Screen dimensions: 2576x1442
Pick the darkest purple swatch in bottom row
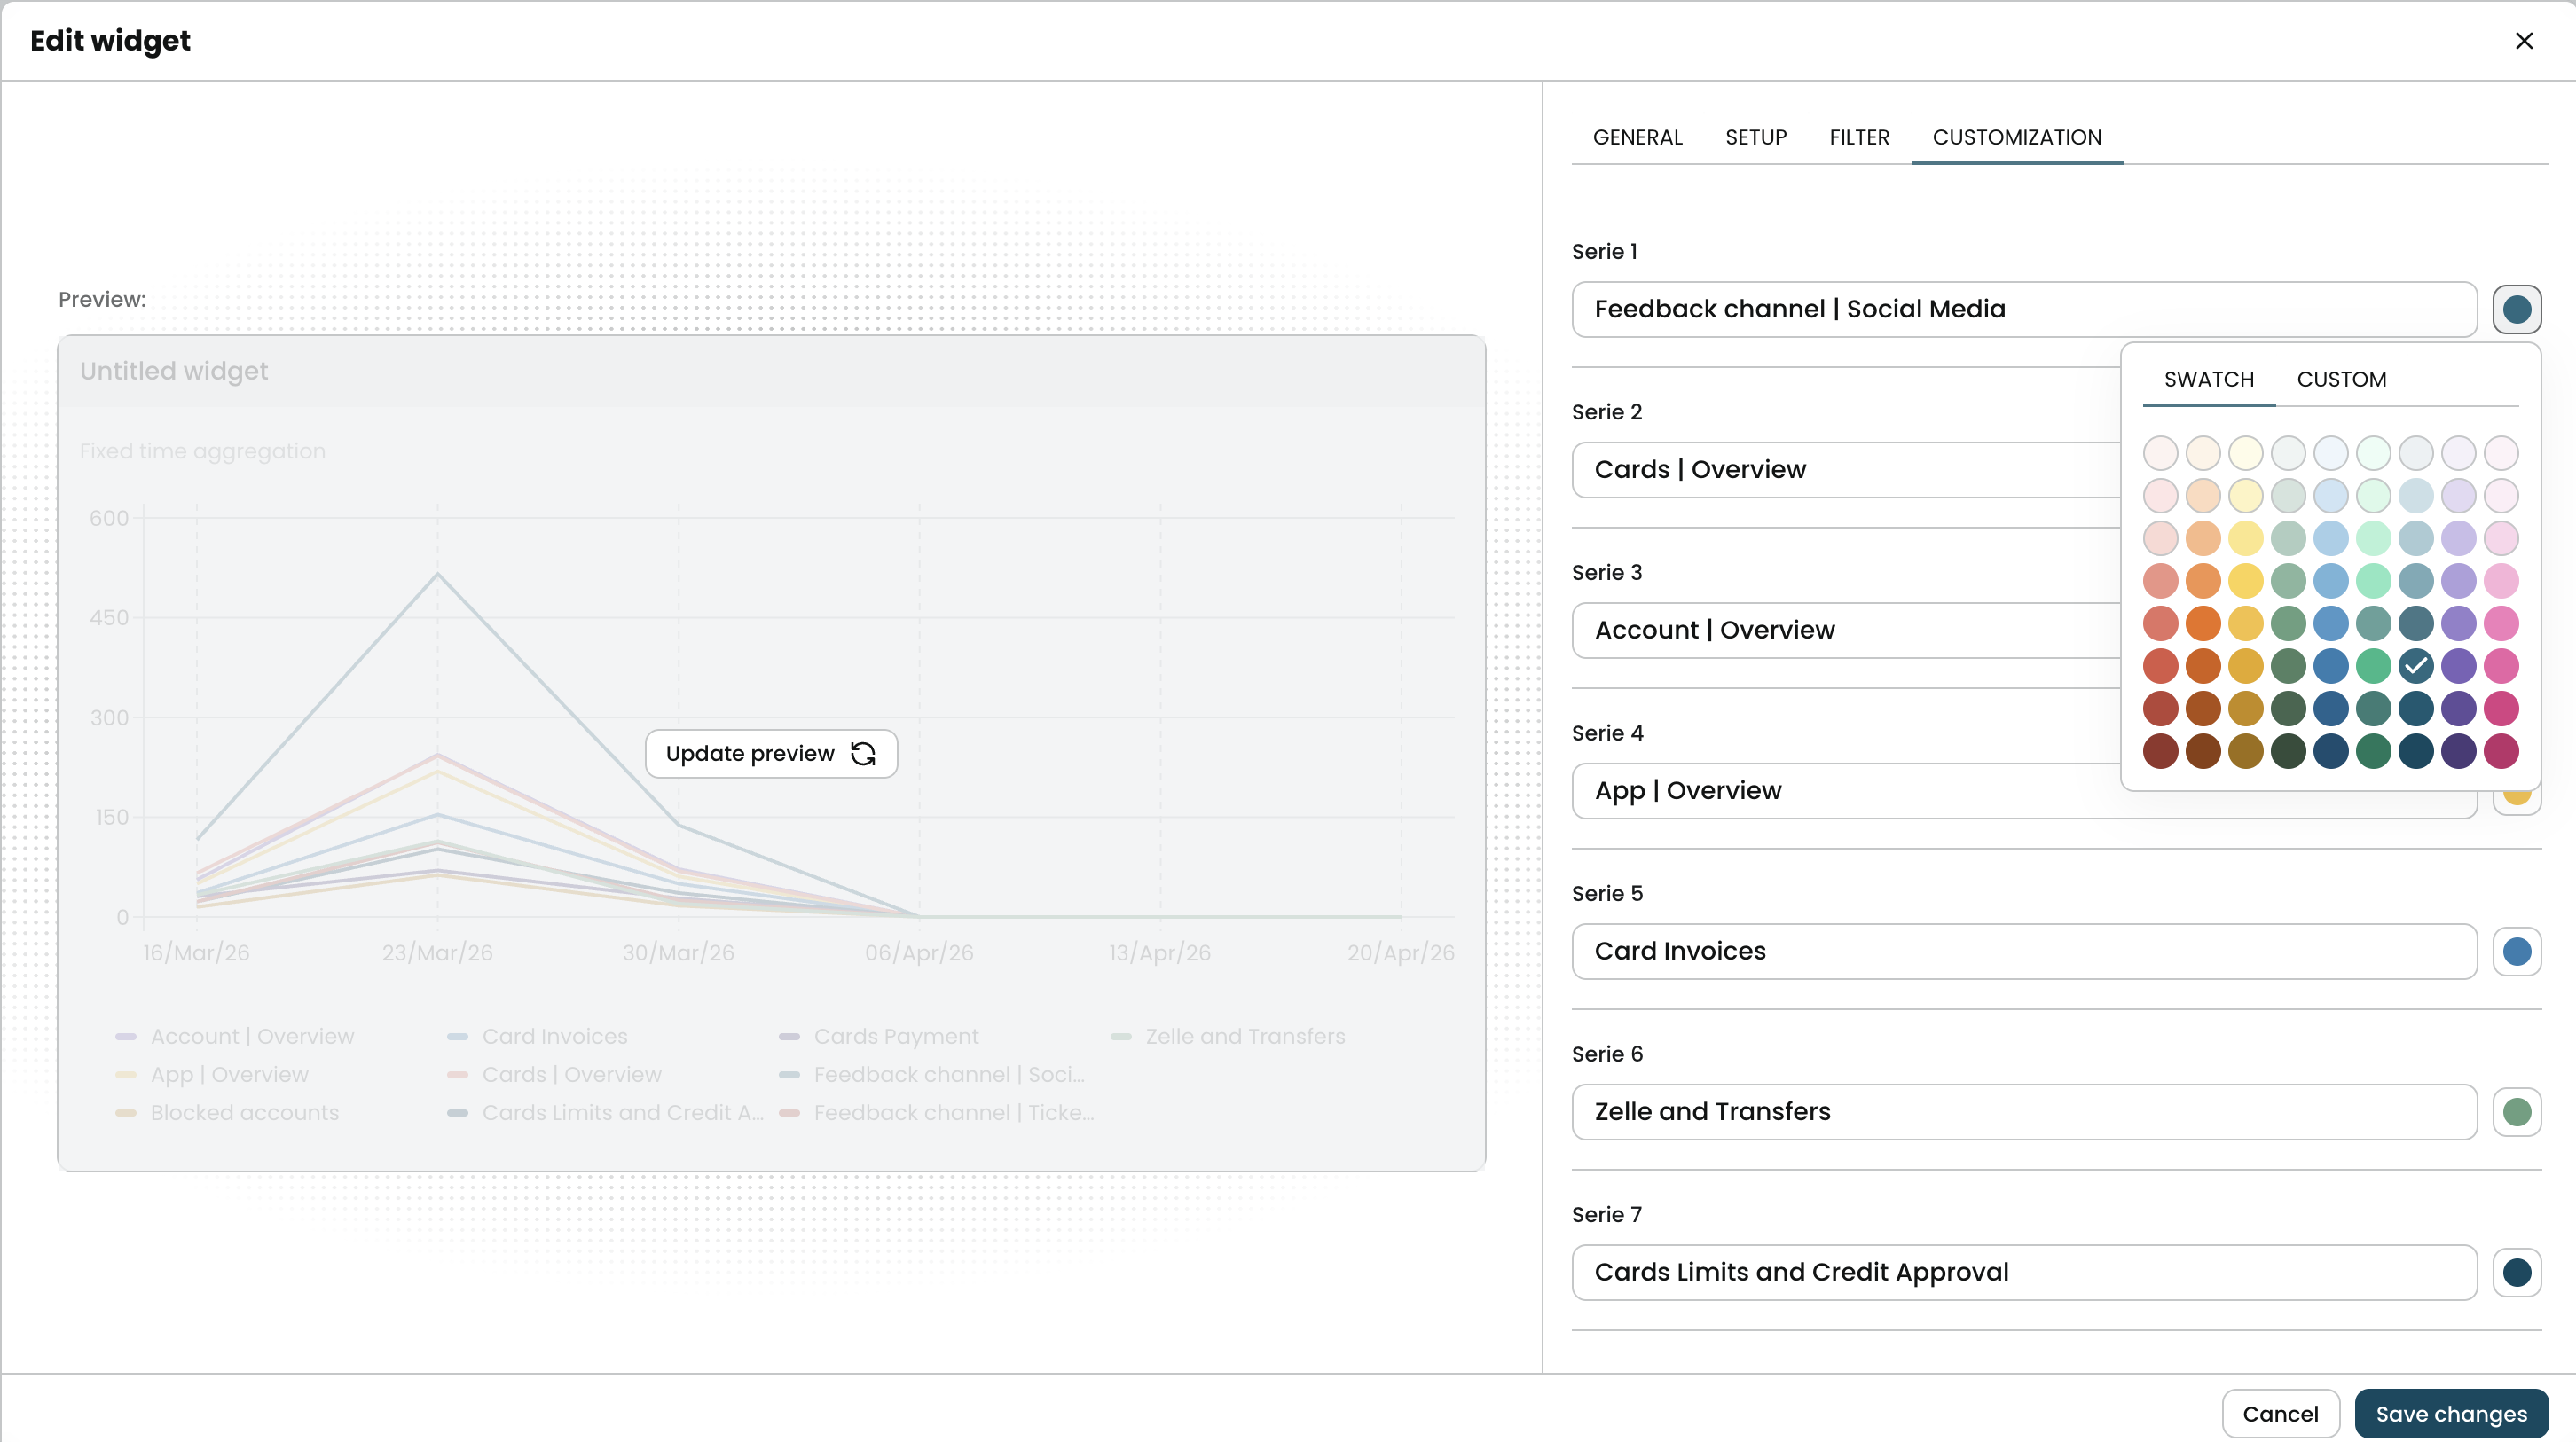point(2458,751)
